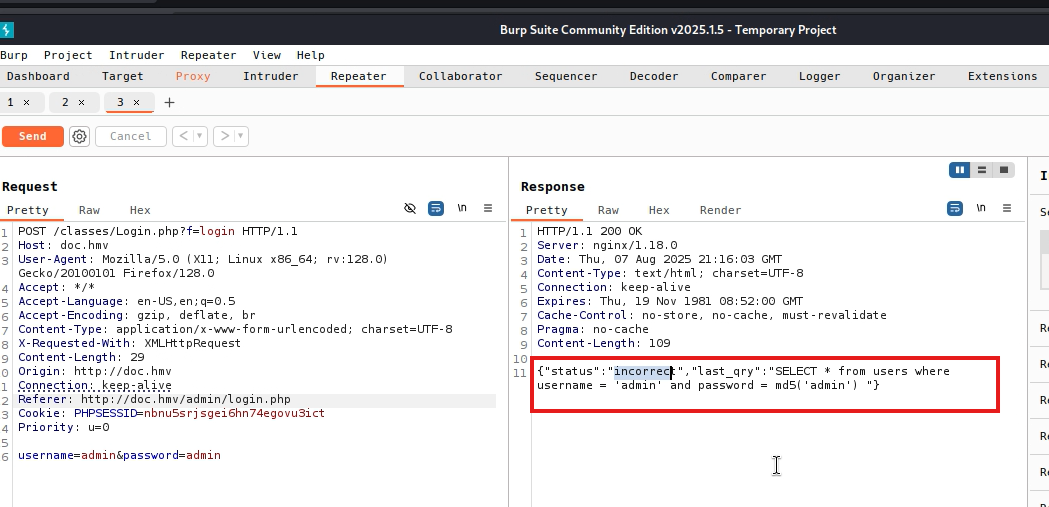Select top-bottom split layout icon

[981, 170]
